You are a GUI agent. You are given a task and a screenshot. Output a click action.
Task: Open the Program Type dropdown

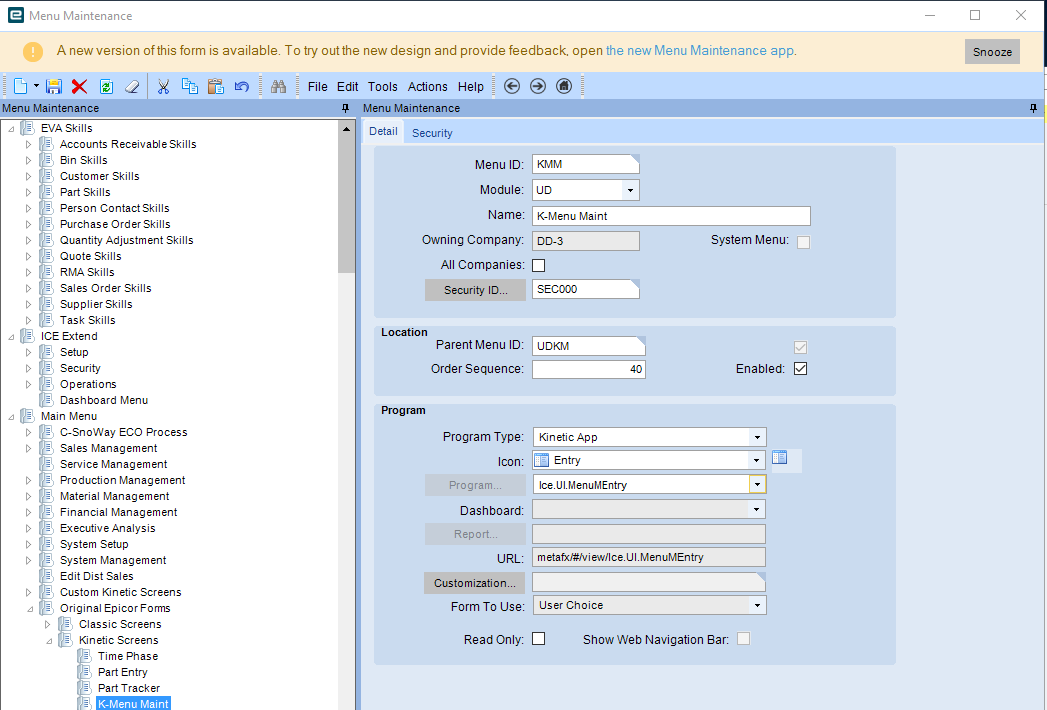pos(758,437)
